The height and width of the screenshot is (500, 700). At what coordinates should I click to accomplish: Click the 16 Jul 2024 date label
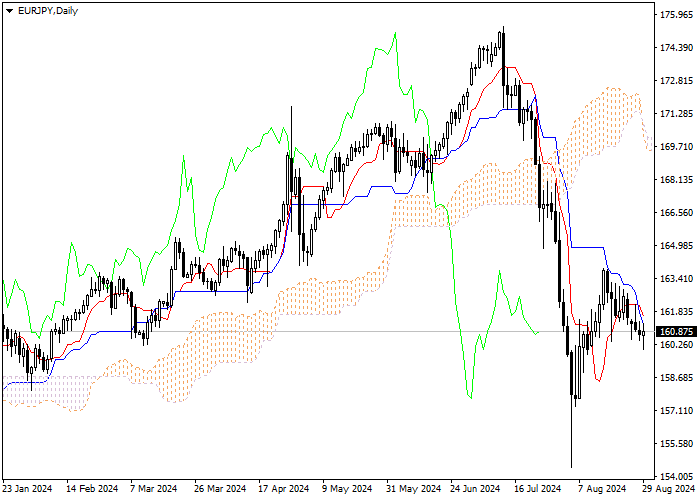pos(538,489)
